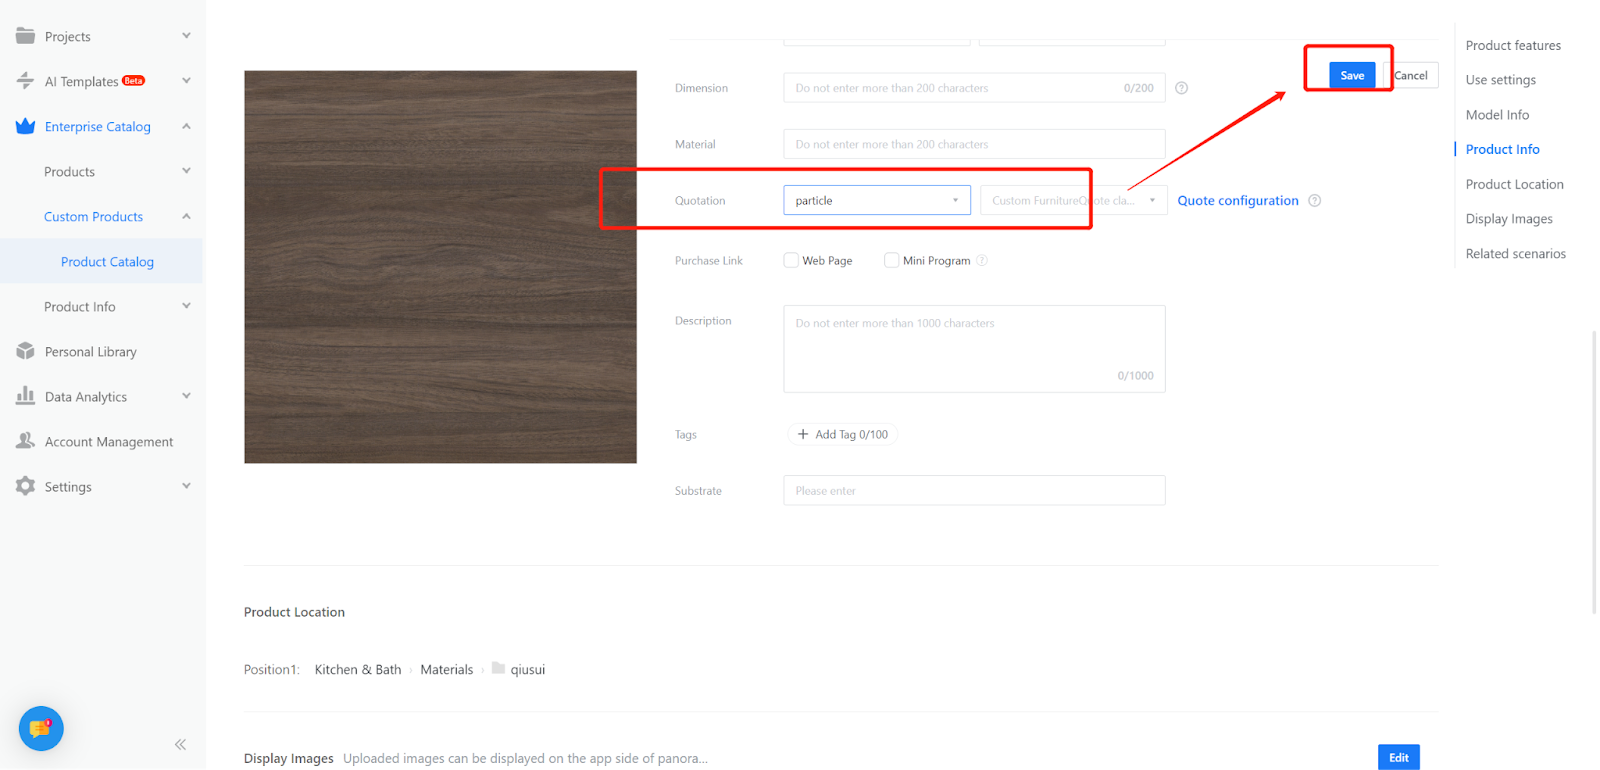The height and width of the screenshot is (770, 1600).
Task: Click the Settings gear icon
Action: [25, 486]
